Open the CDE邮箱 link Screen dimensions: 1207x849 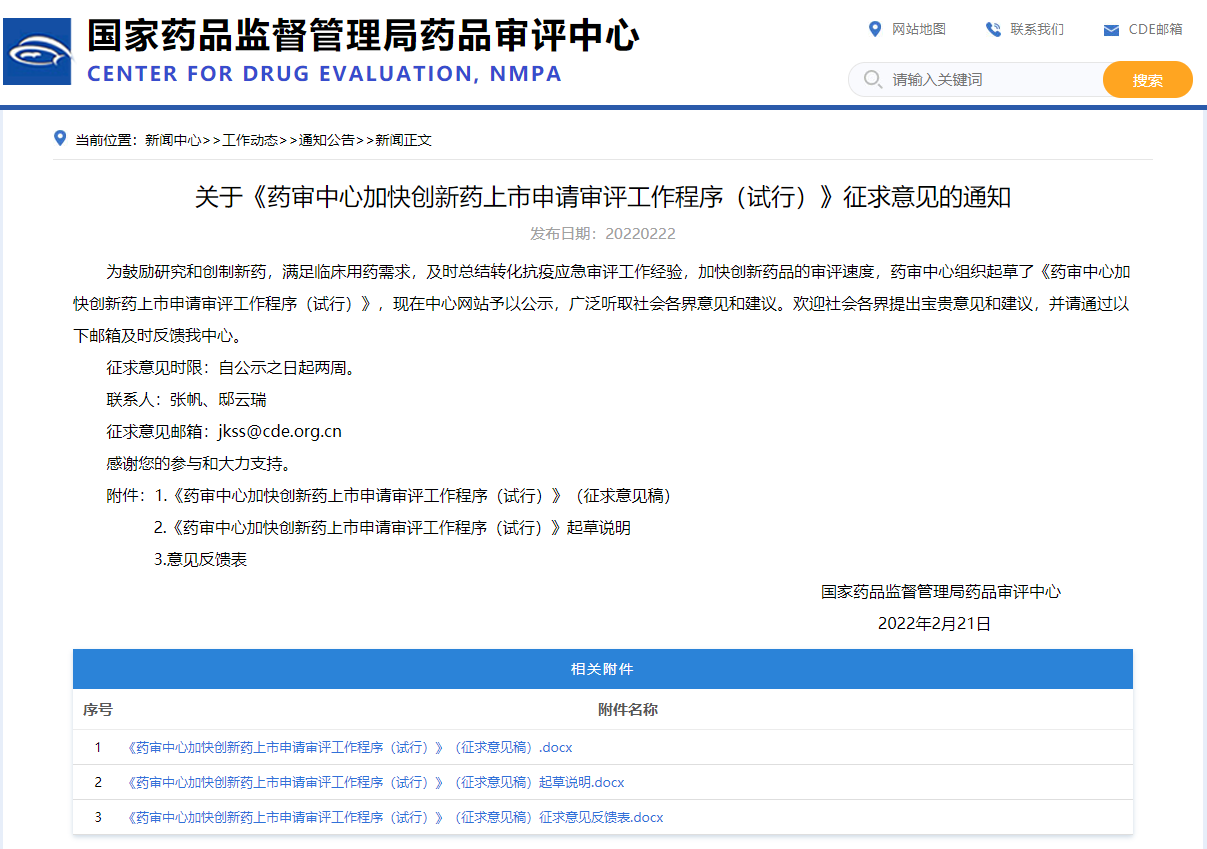point(1155,29)
